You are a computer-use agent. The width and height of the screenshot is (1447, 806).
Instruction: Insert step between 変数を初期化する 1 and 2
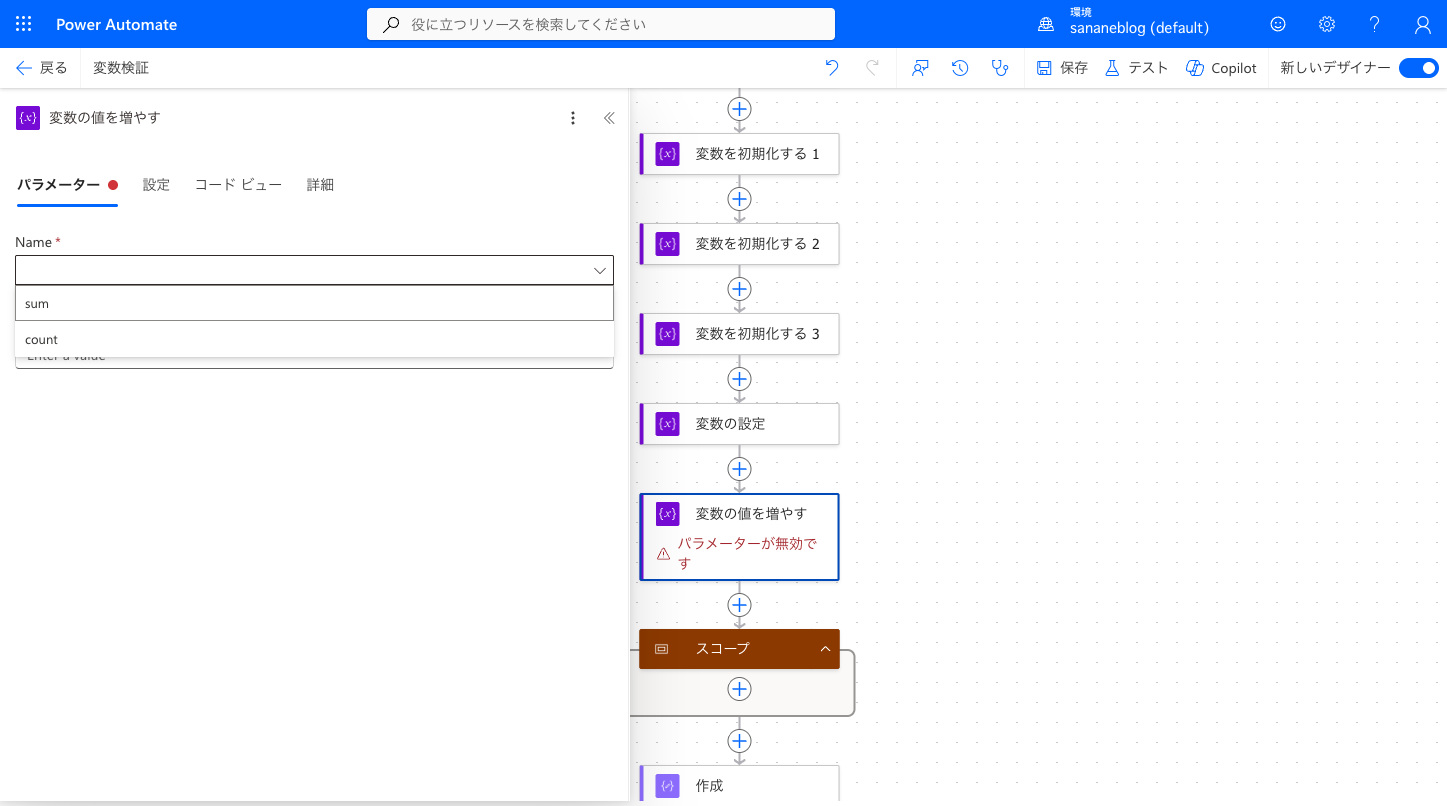click(739, 199)
